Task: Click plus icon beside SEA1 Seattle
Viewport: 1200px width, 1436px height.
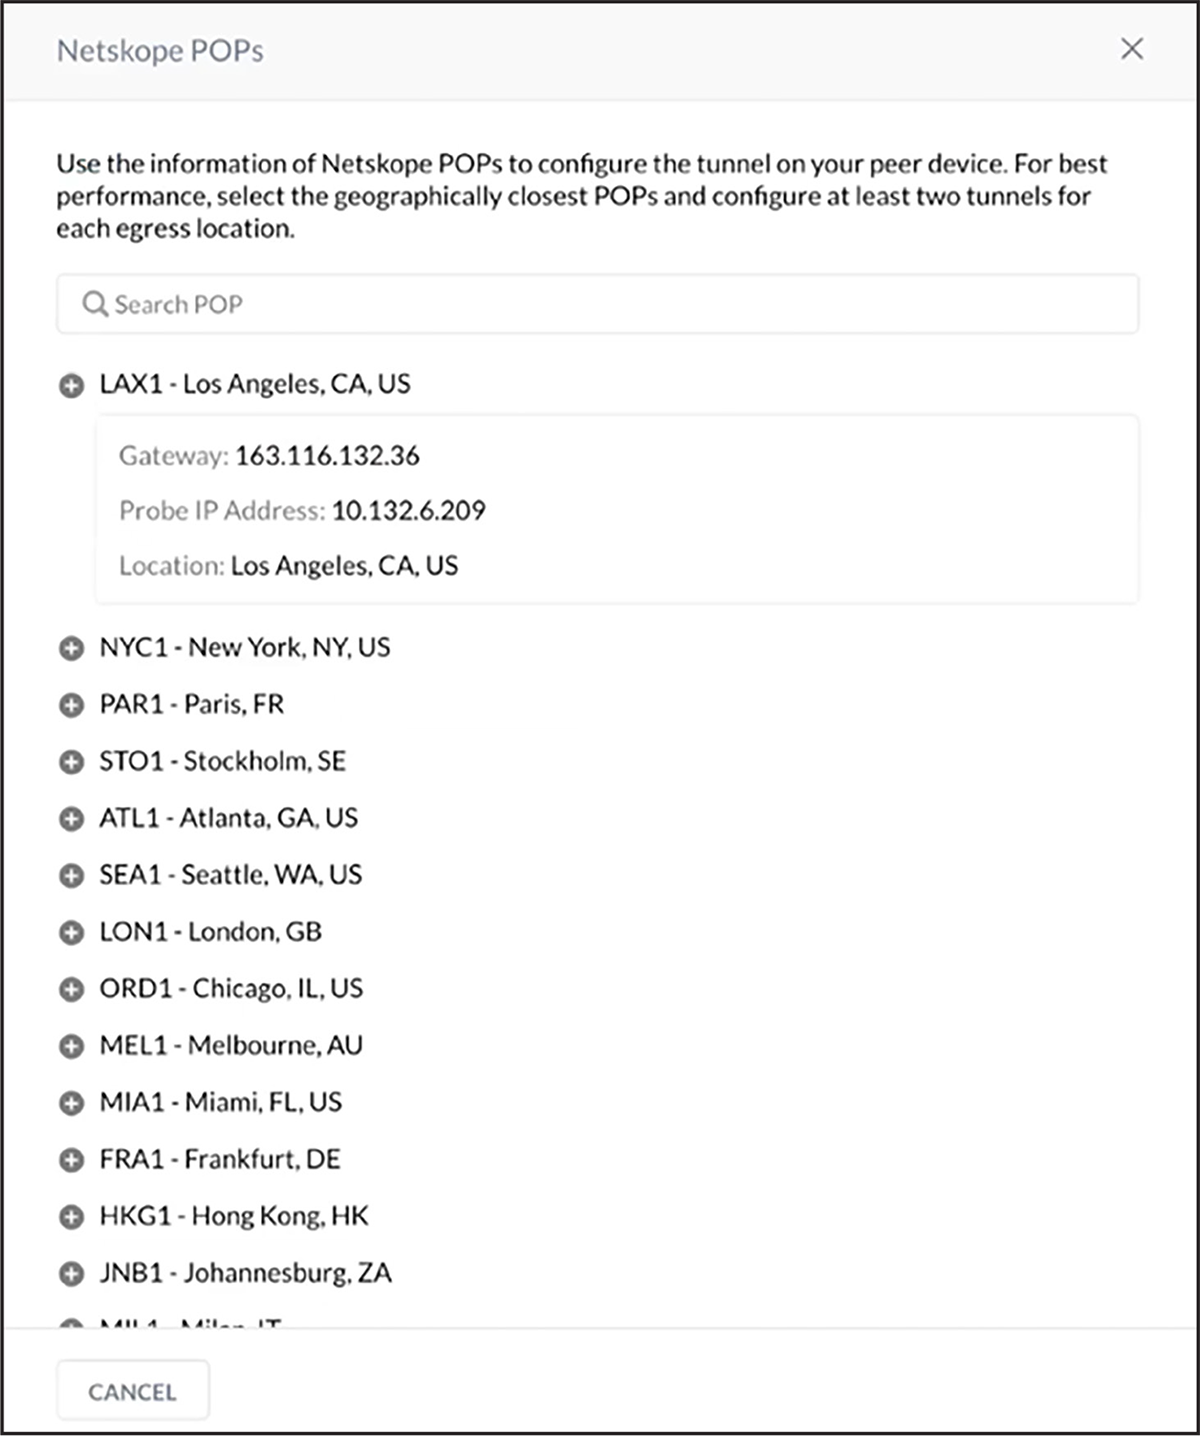Action: tap(71, 876)
